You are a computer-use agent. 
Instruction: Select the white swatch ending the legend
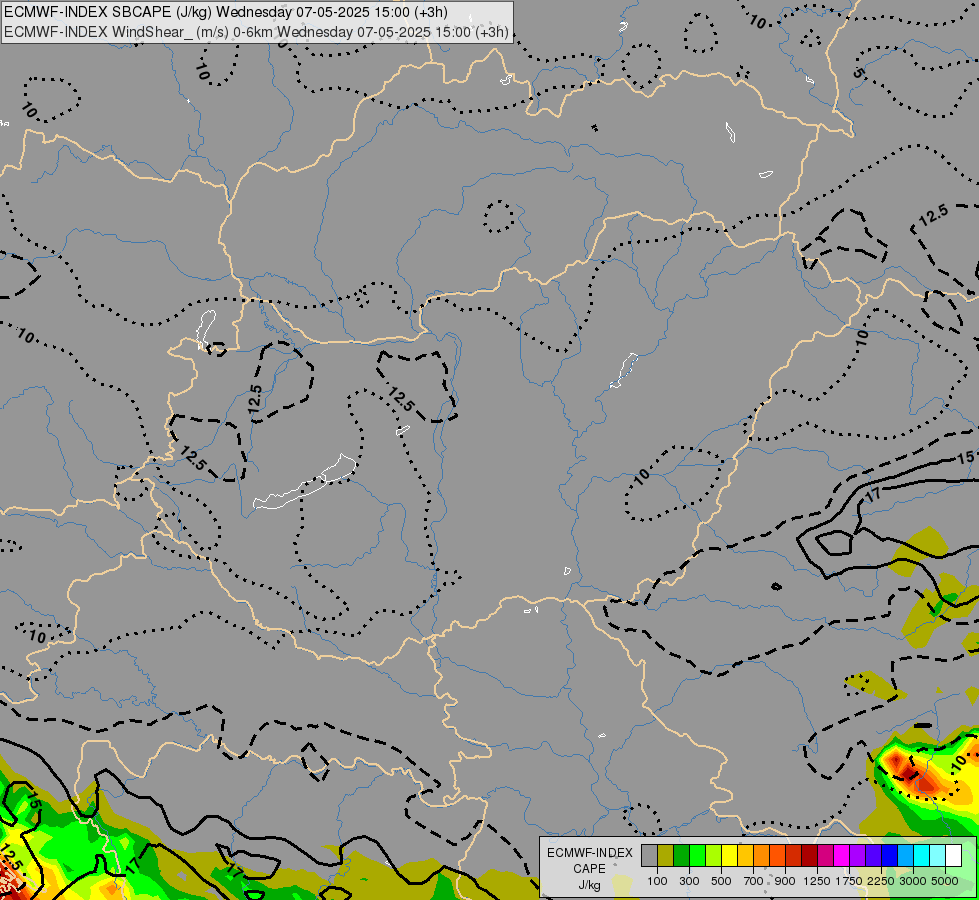tap(954, 855)
